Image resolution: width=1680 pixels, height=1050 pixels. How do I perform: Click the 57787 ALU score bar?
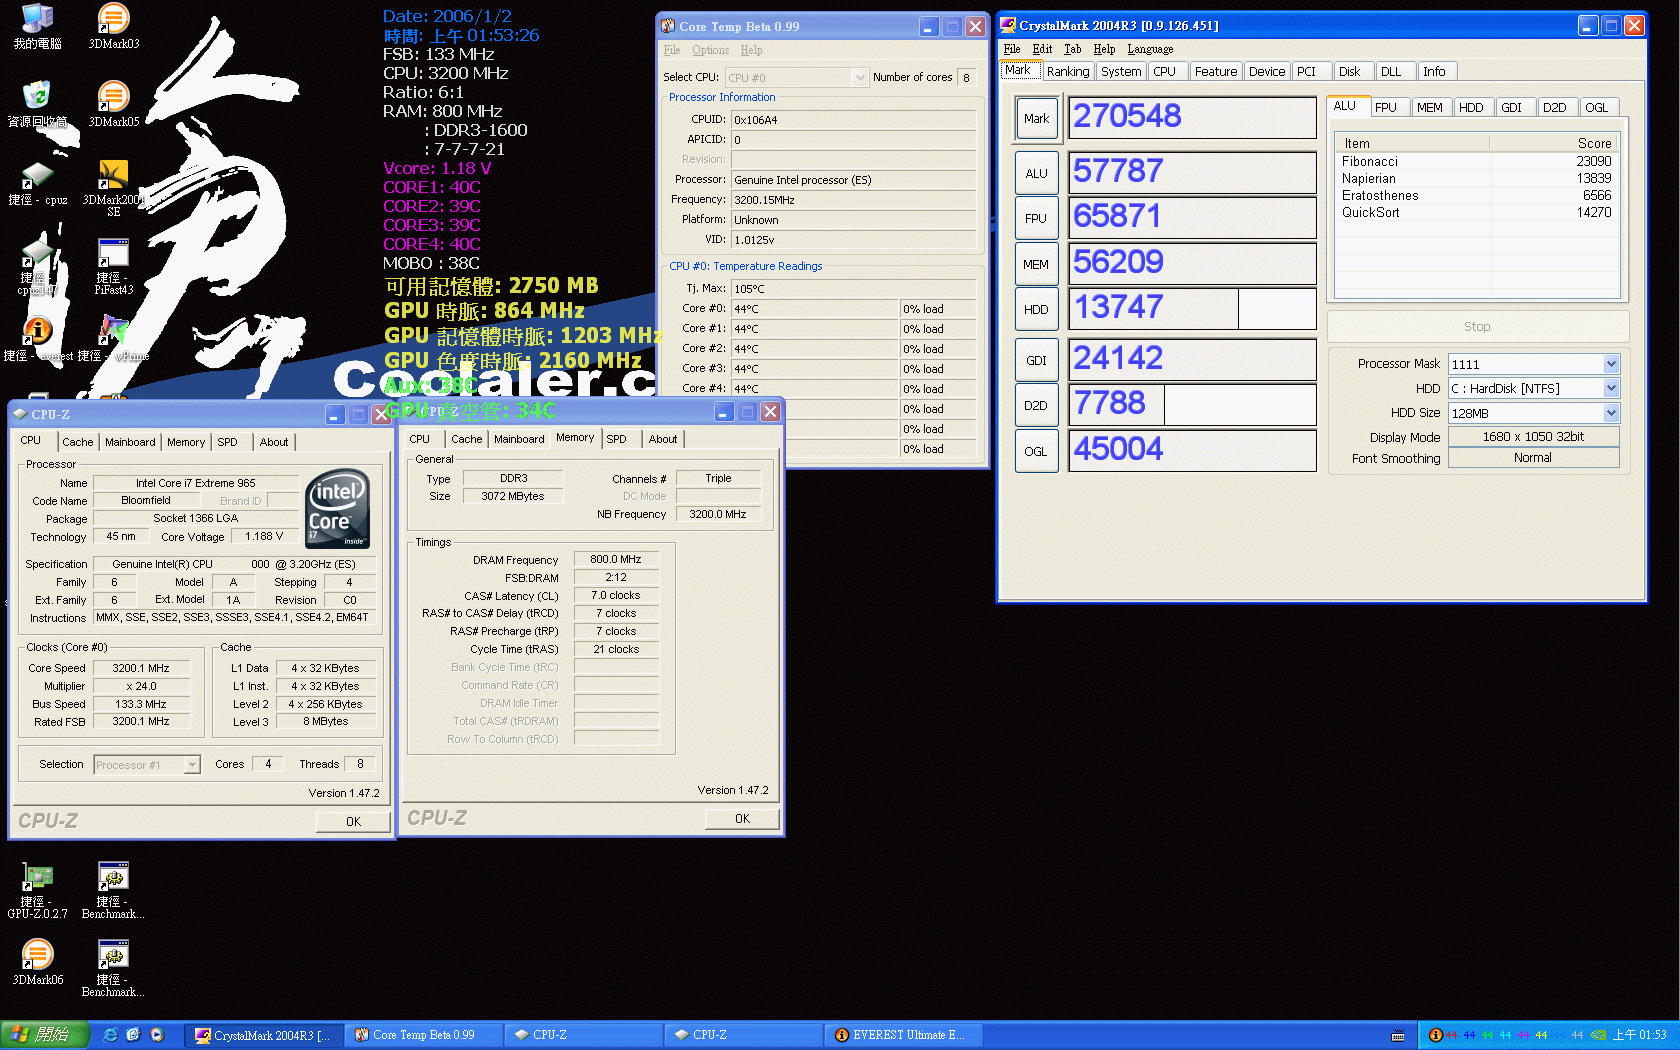click(1192, 172)
